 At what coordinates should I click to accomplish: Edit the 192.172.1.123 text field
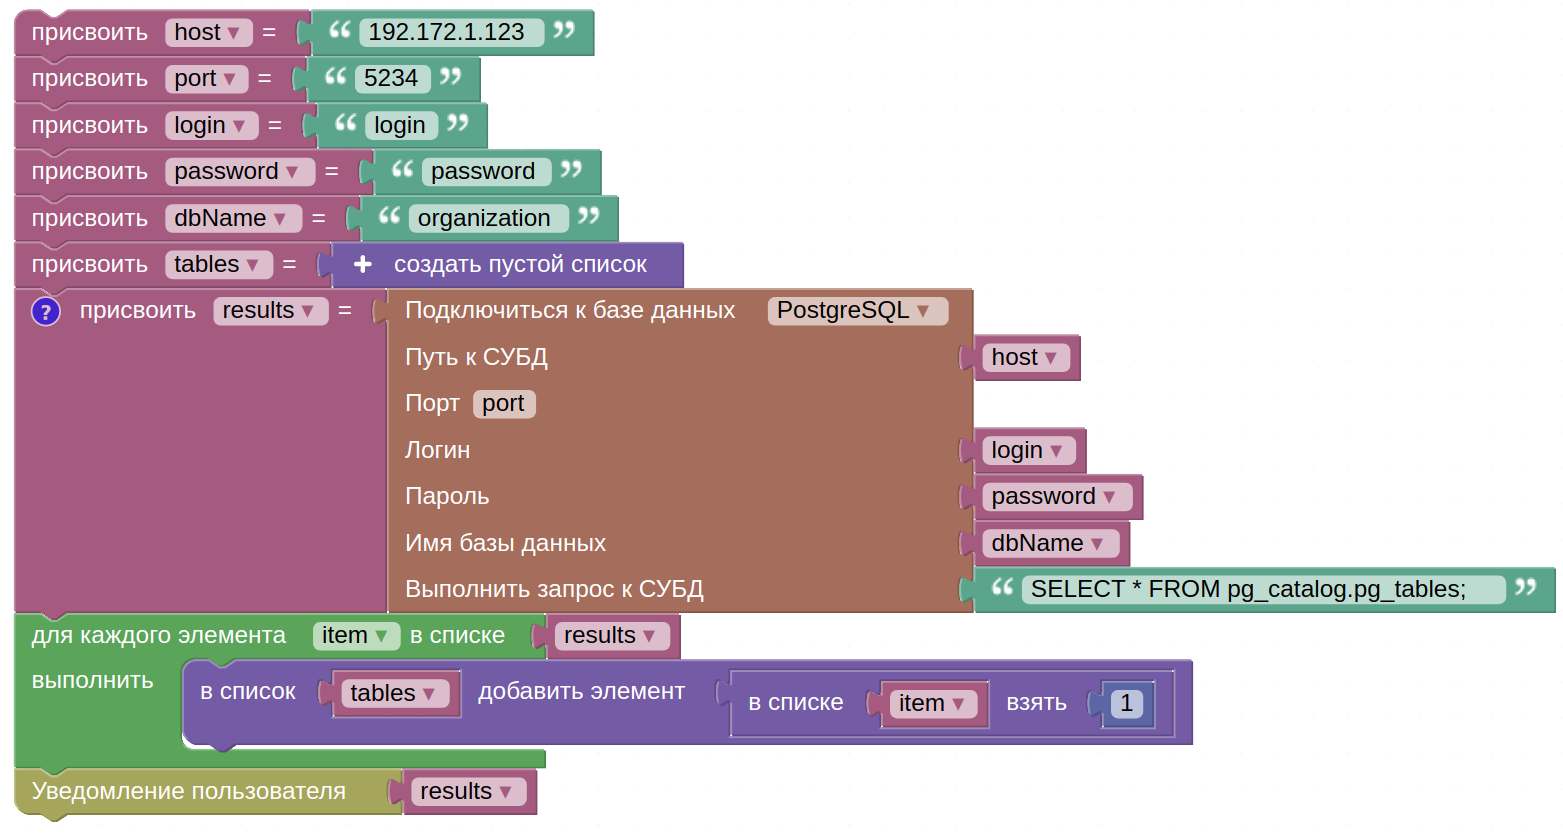tap(451, 33)
